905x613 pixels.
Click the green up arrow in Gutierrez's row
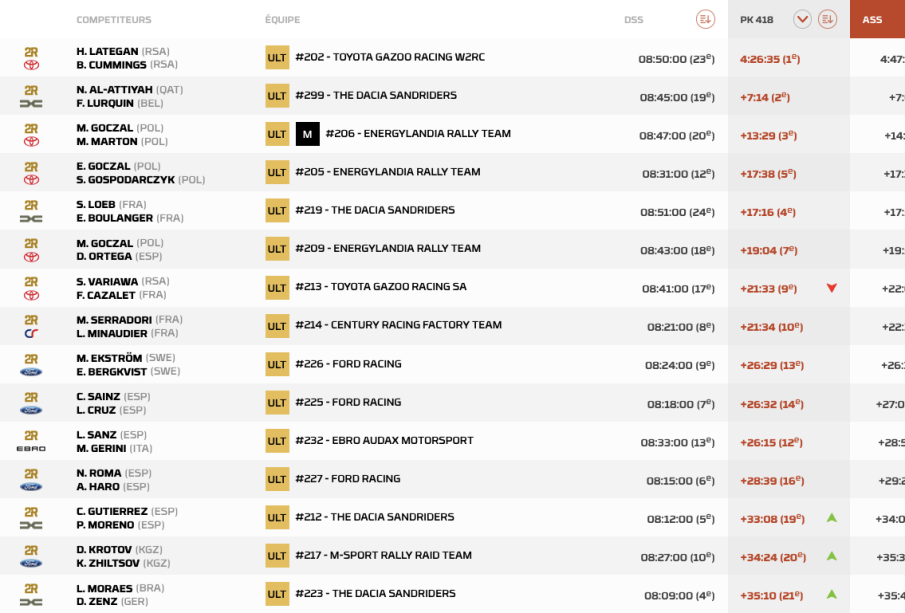point(831,518)
